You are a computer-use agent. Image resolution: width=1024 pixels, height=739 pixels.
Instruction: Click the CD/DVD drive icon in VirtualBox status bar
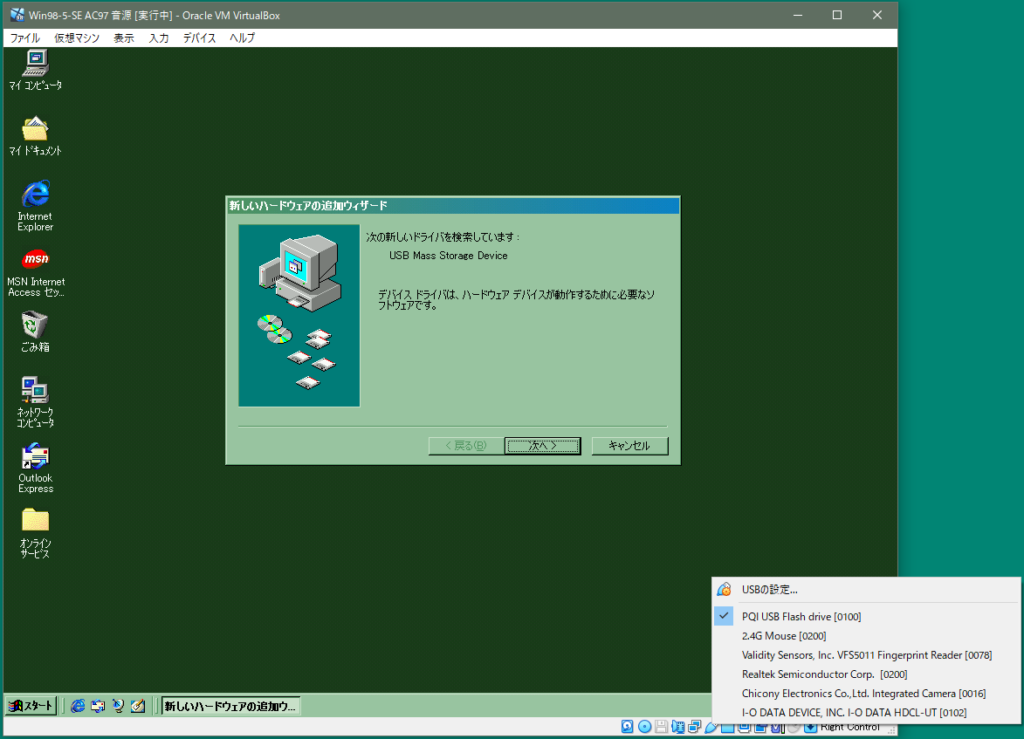click(643, 727)
